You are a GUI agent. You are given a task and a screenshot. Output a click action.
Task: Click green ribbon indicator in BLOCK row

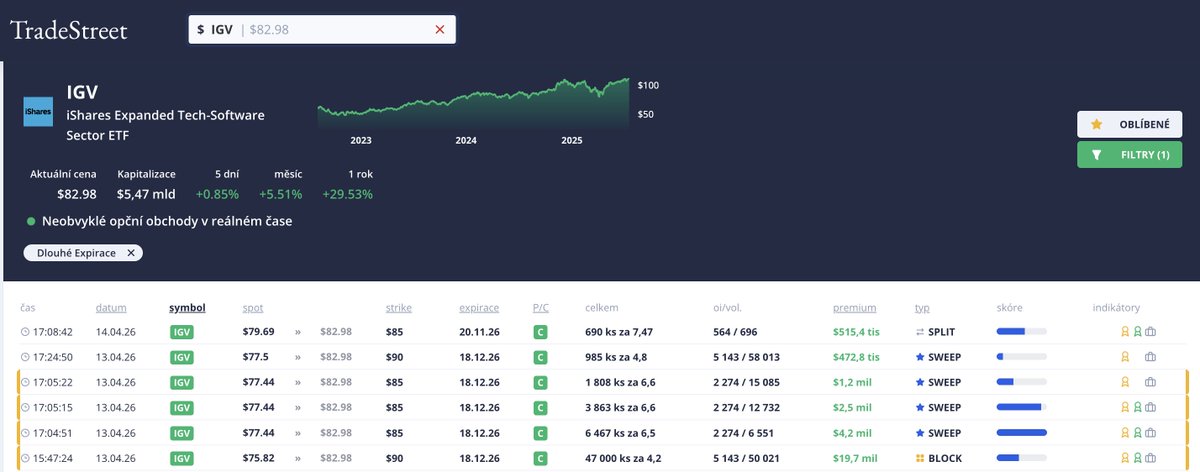(1137, 459)
